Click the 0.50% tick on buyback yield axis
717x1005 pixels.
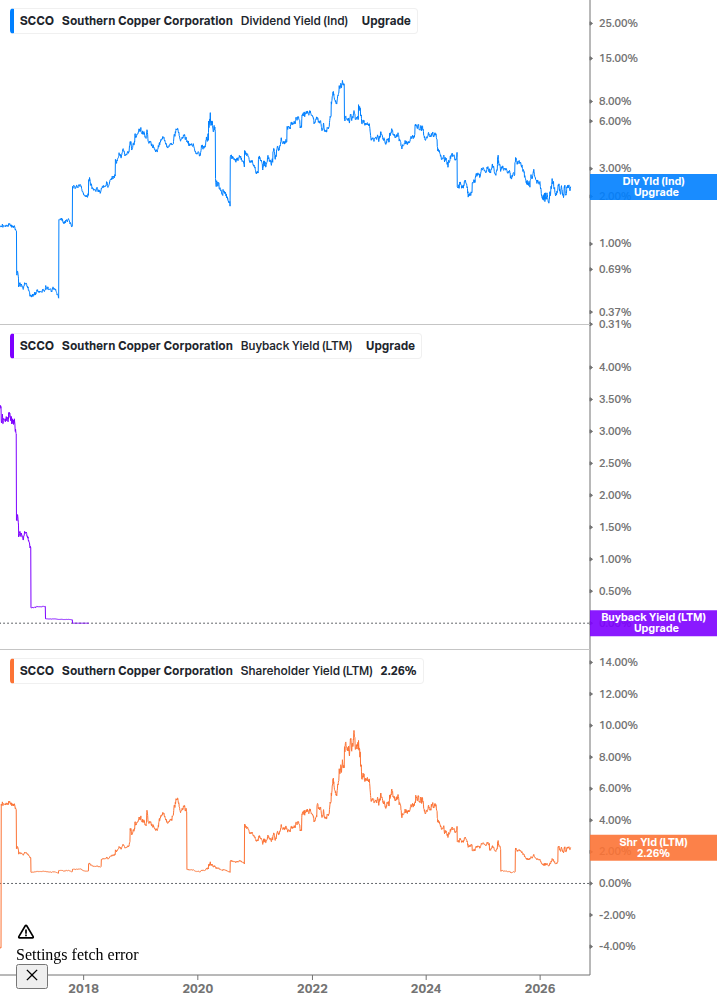point(615,592)
